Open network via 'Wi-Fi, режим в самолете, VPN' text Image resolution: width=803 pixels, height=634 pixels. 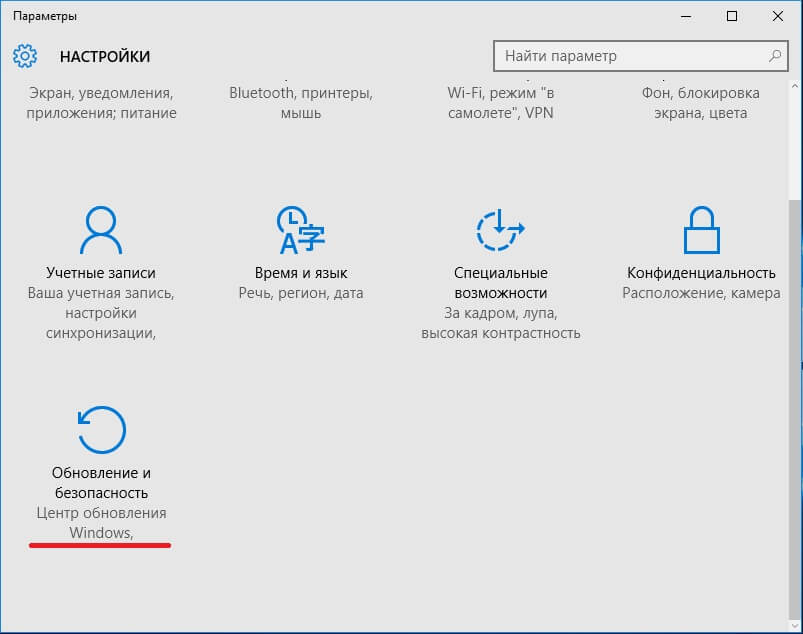[x=500, y=103]
